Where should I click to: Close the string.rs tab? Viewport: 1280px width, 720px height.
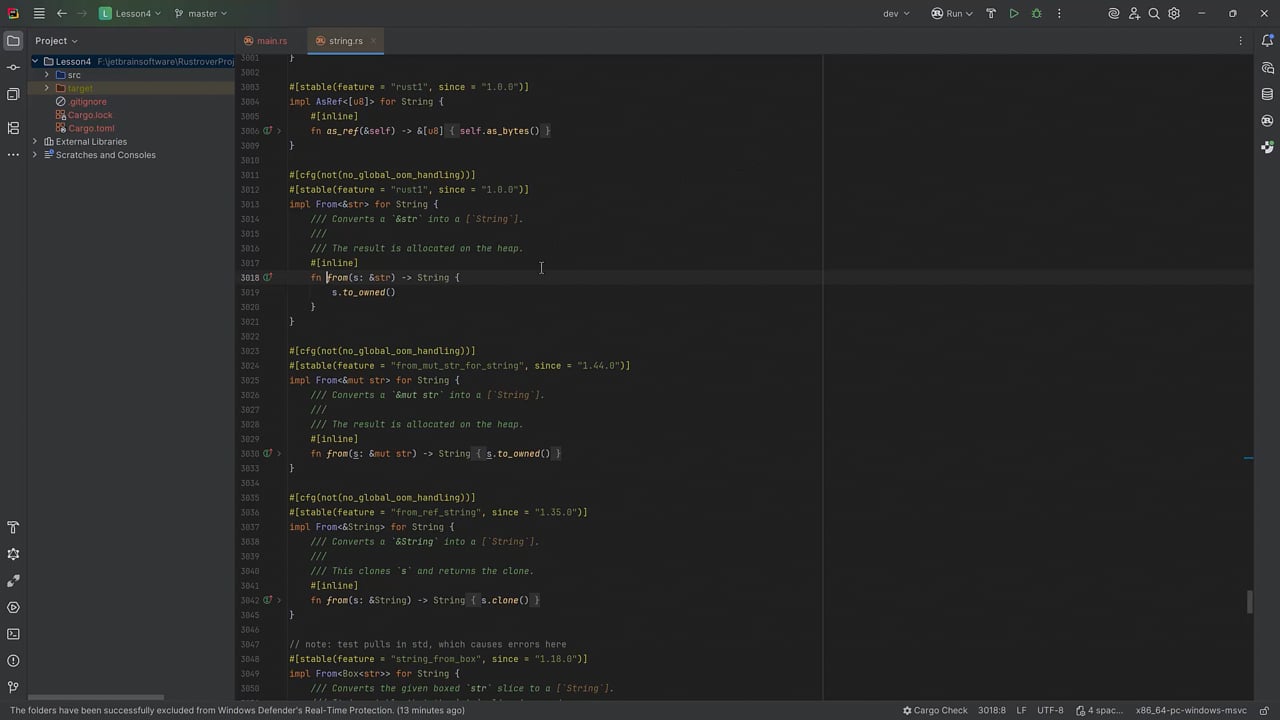tap(373, 41)
